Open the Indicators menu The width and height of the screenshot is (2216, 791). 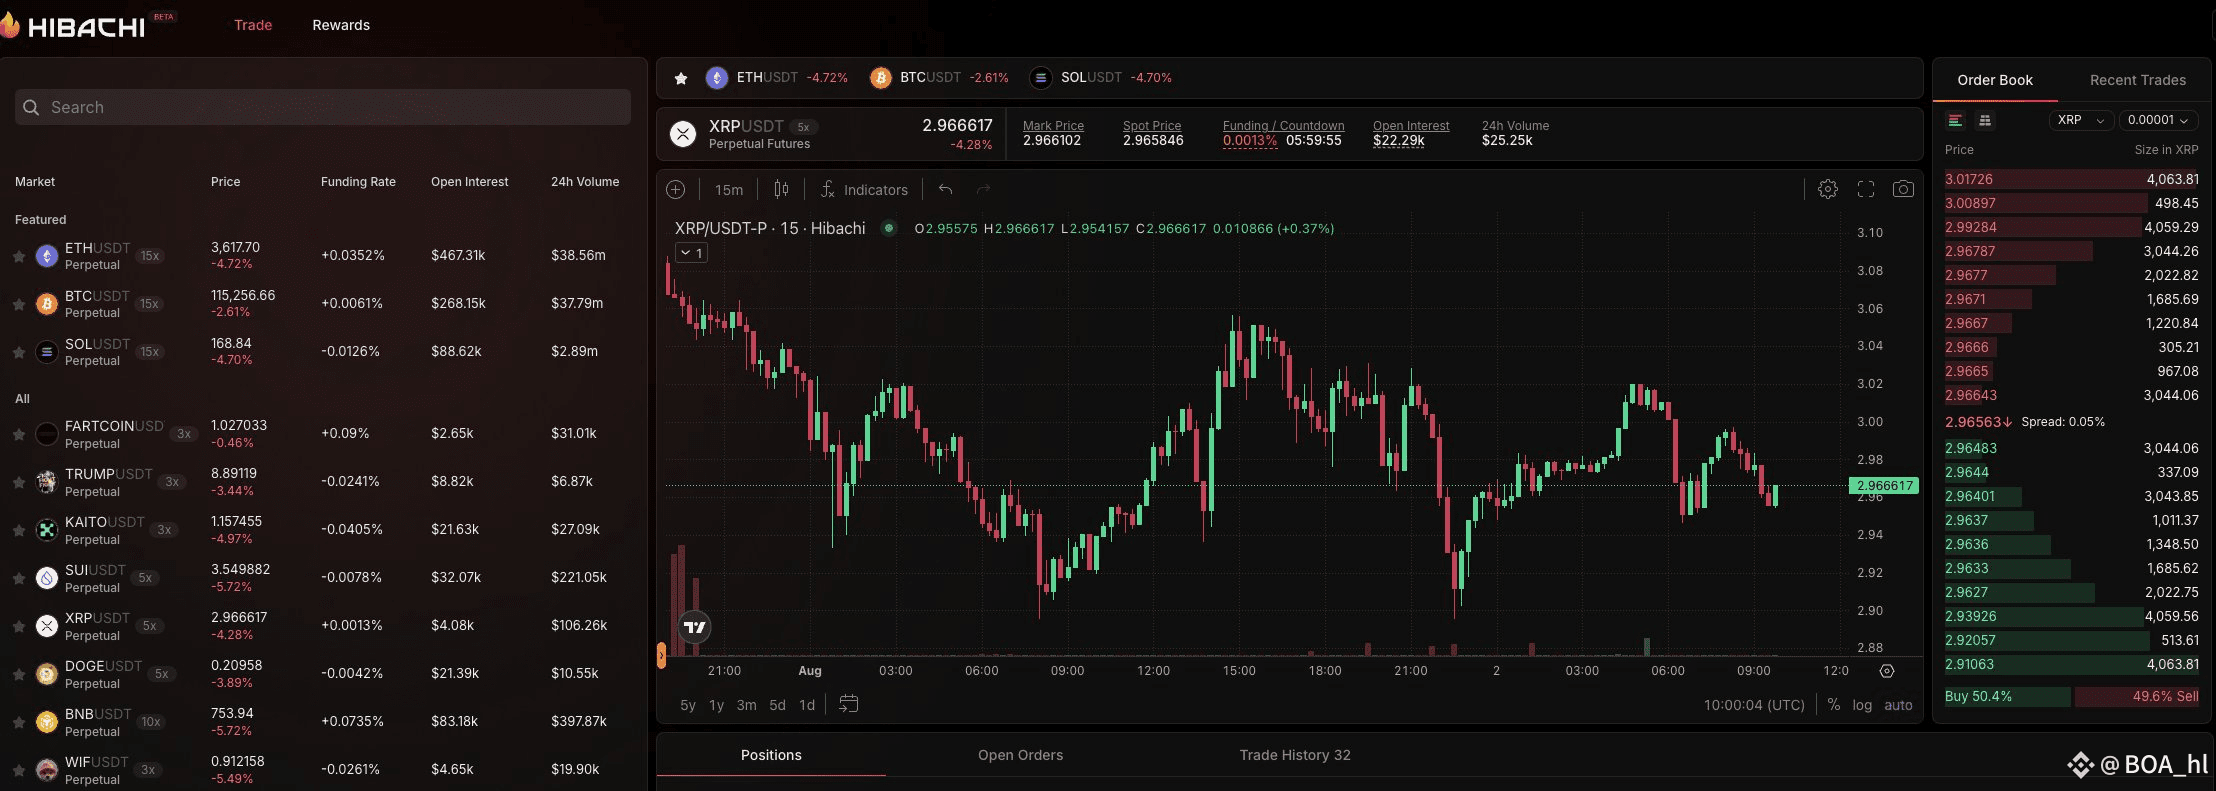coord(864,189)
